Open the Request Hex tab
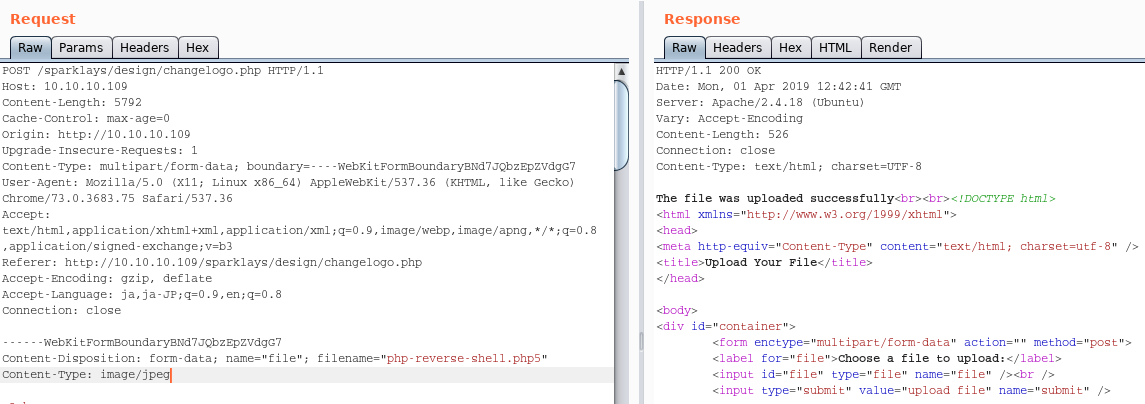Viewport: 1145px width, 404px height. pos(198,47)
